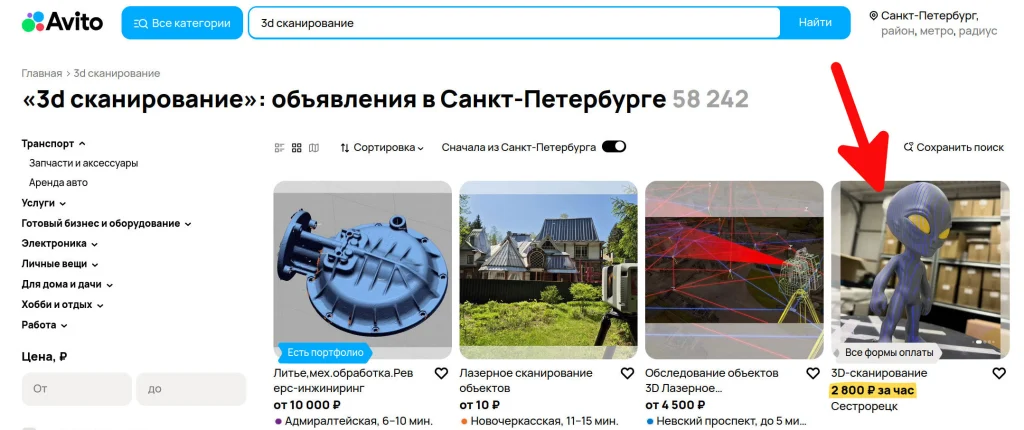
Task: Open Все категории menu button
Action: click(x=182, y=23)
